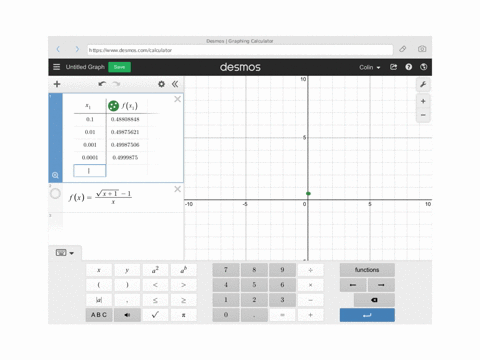Click the blue enter key
This screenshot has width=480, height=360.
click(367, 315)
